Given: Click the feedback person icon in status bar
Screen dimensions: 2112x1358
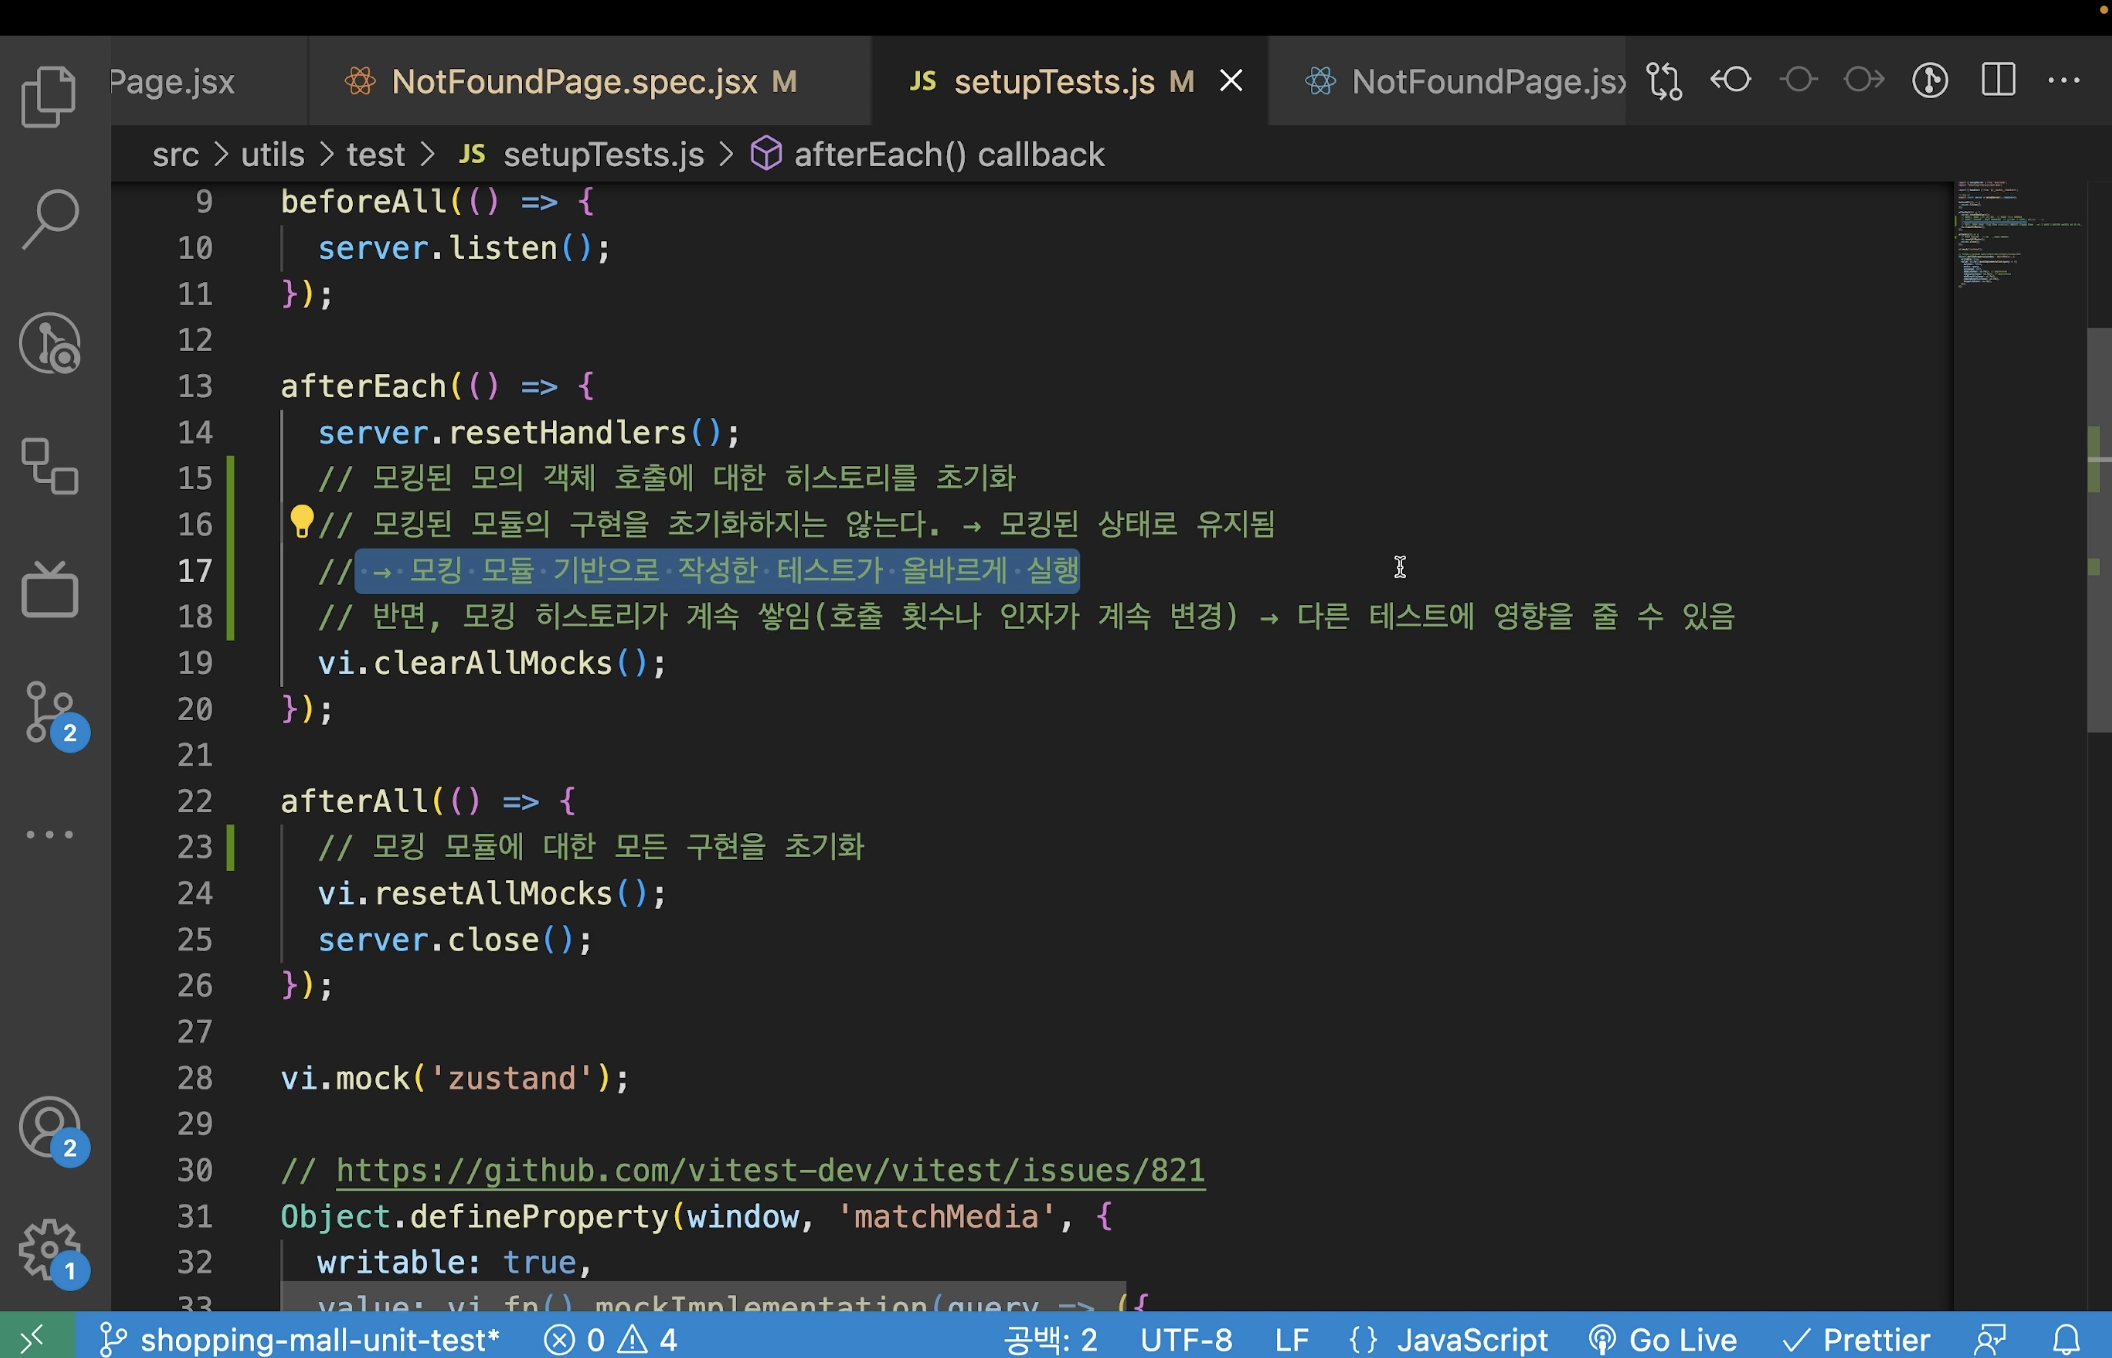Looking at the screenshot, I should click(1990, 1339).
